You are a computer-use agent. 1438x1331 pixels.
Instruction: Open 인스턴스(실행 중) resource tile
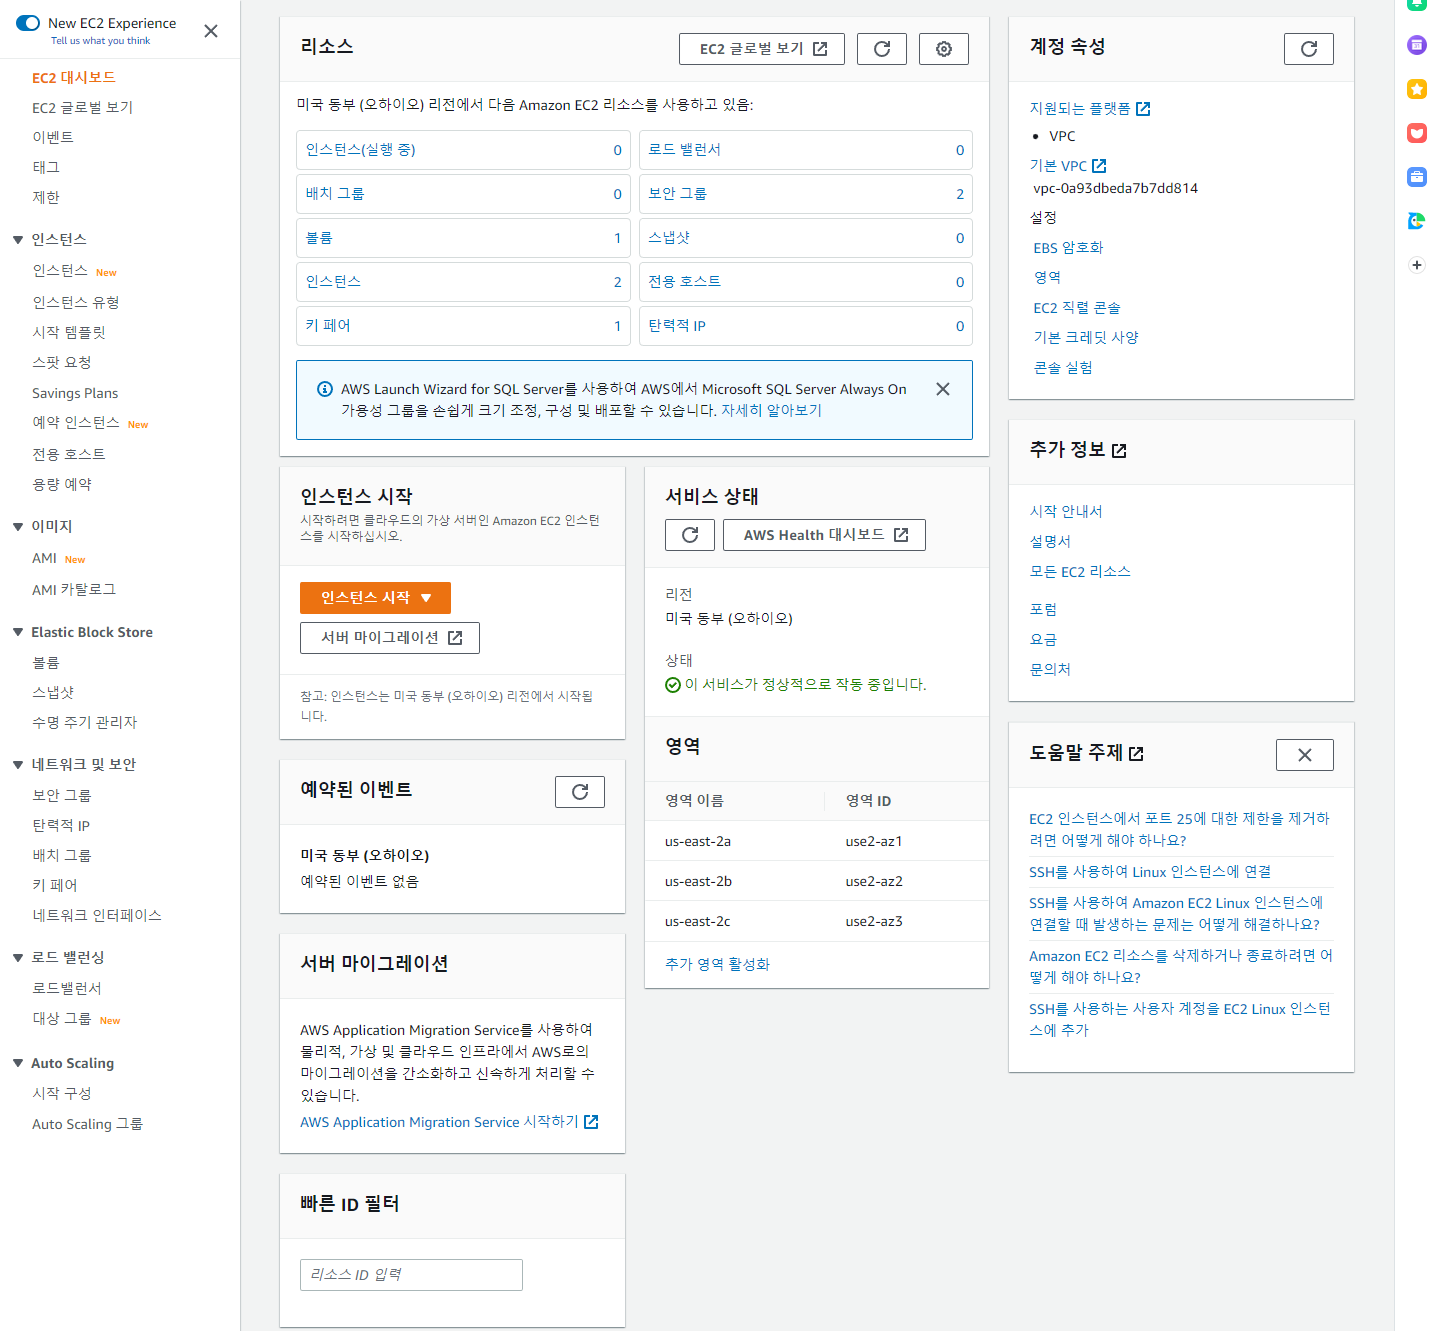pos(463,150)
